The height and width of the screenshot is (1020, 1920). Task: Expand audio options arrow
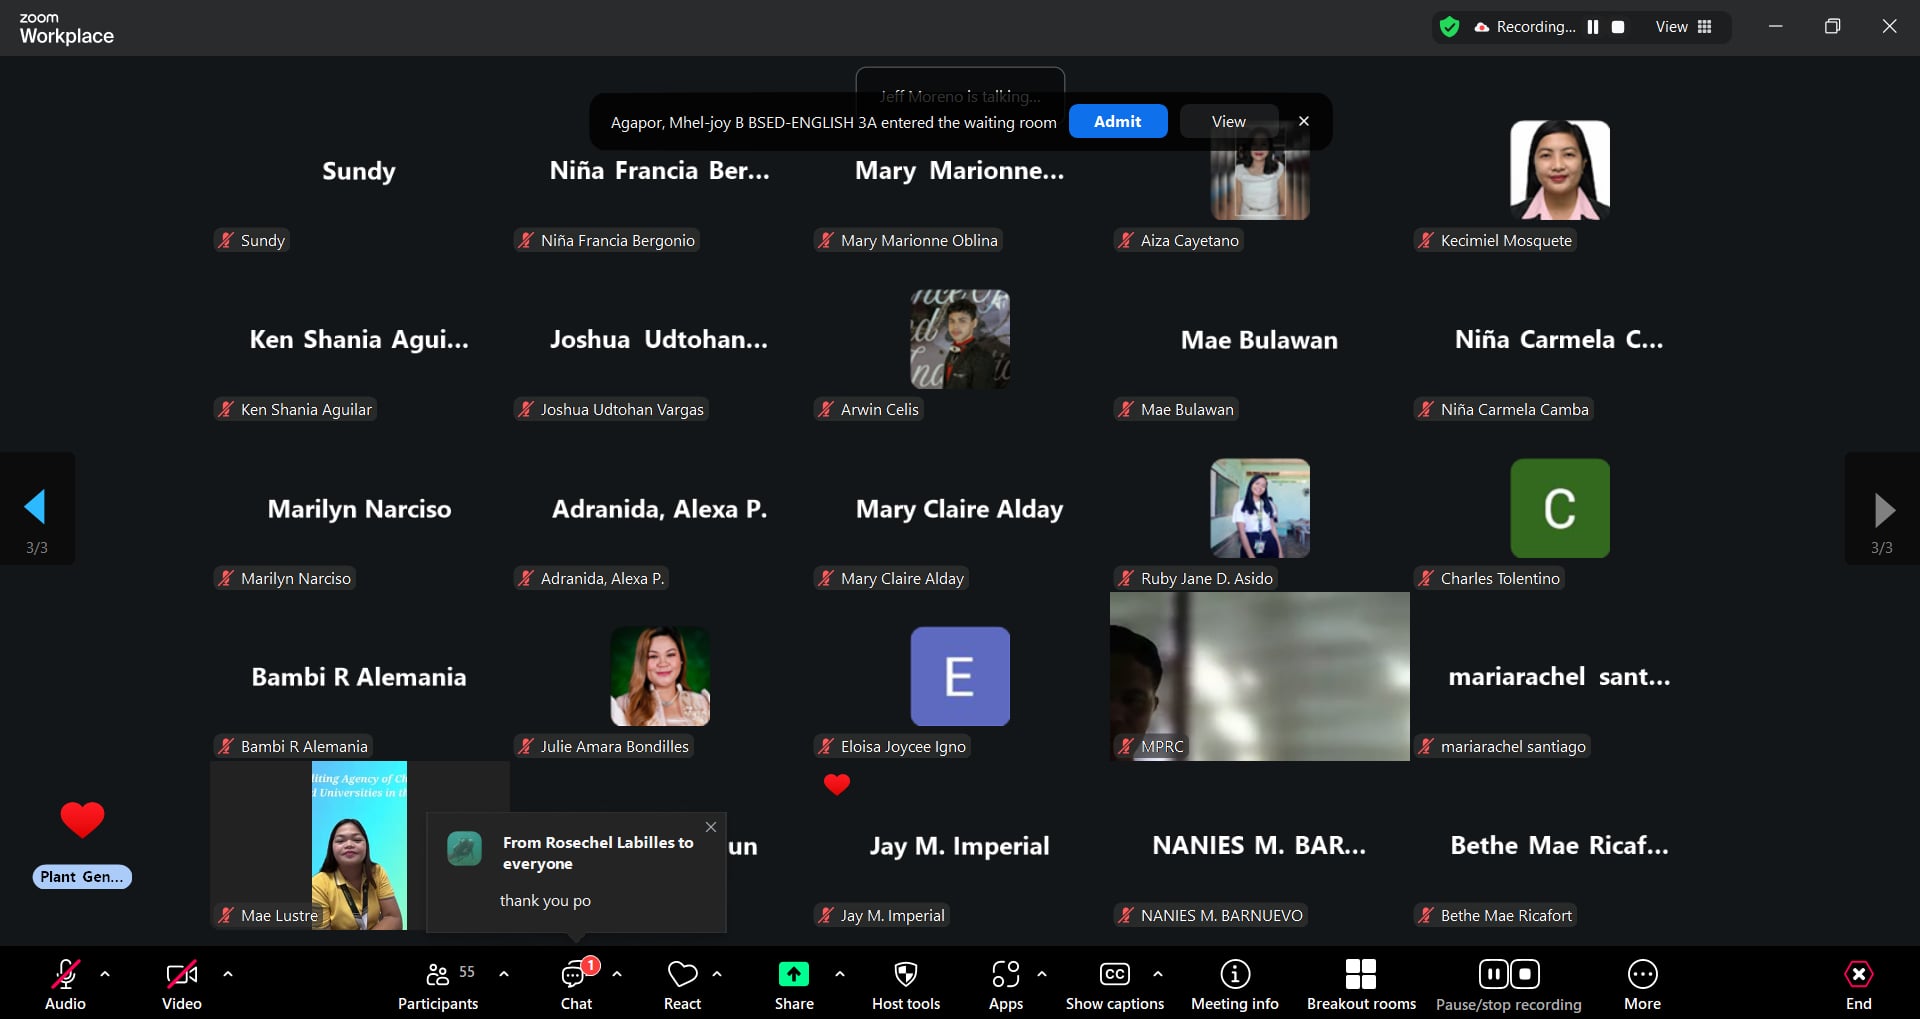105,973
